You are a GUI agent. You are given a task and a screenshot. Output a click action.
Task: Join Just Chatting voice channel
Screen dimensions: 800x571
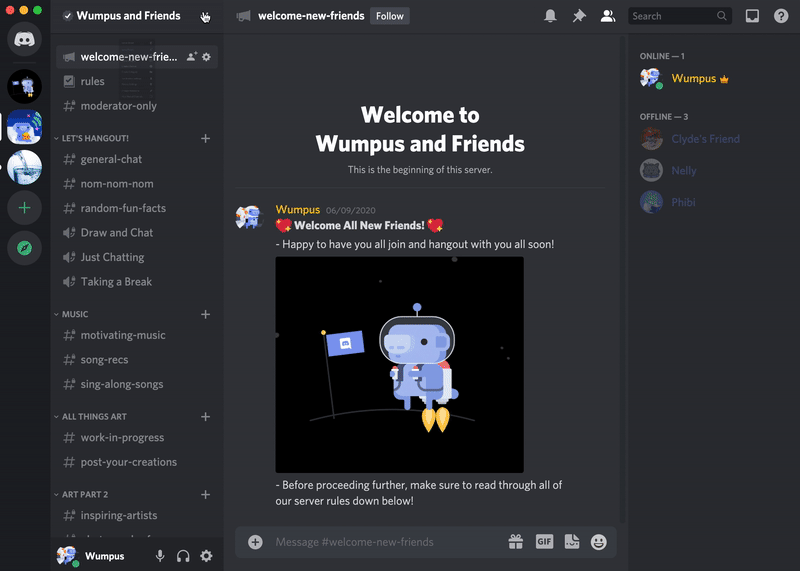pyautogui.click(x=137, y=257)
